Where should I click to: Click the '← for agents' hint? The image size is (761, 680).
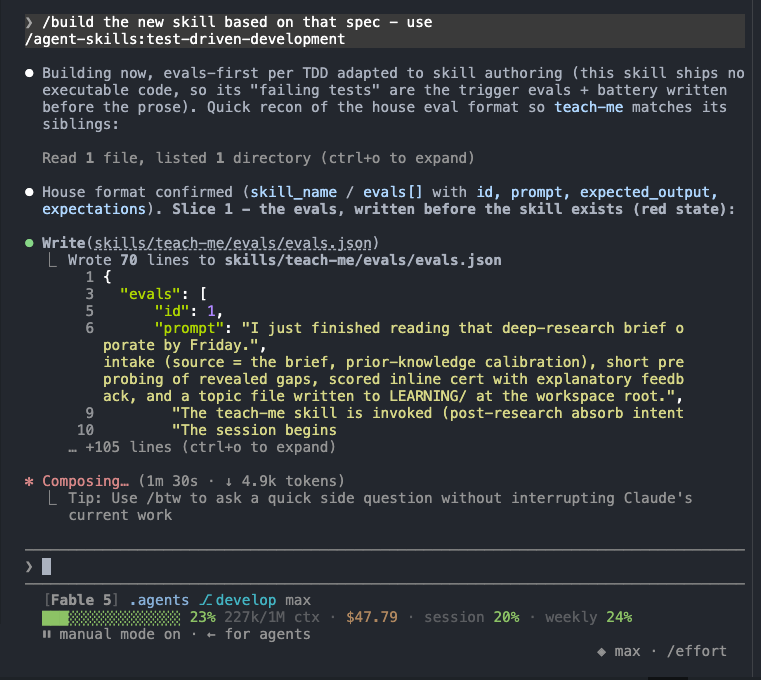point(258,634)
